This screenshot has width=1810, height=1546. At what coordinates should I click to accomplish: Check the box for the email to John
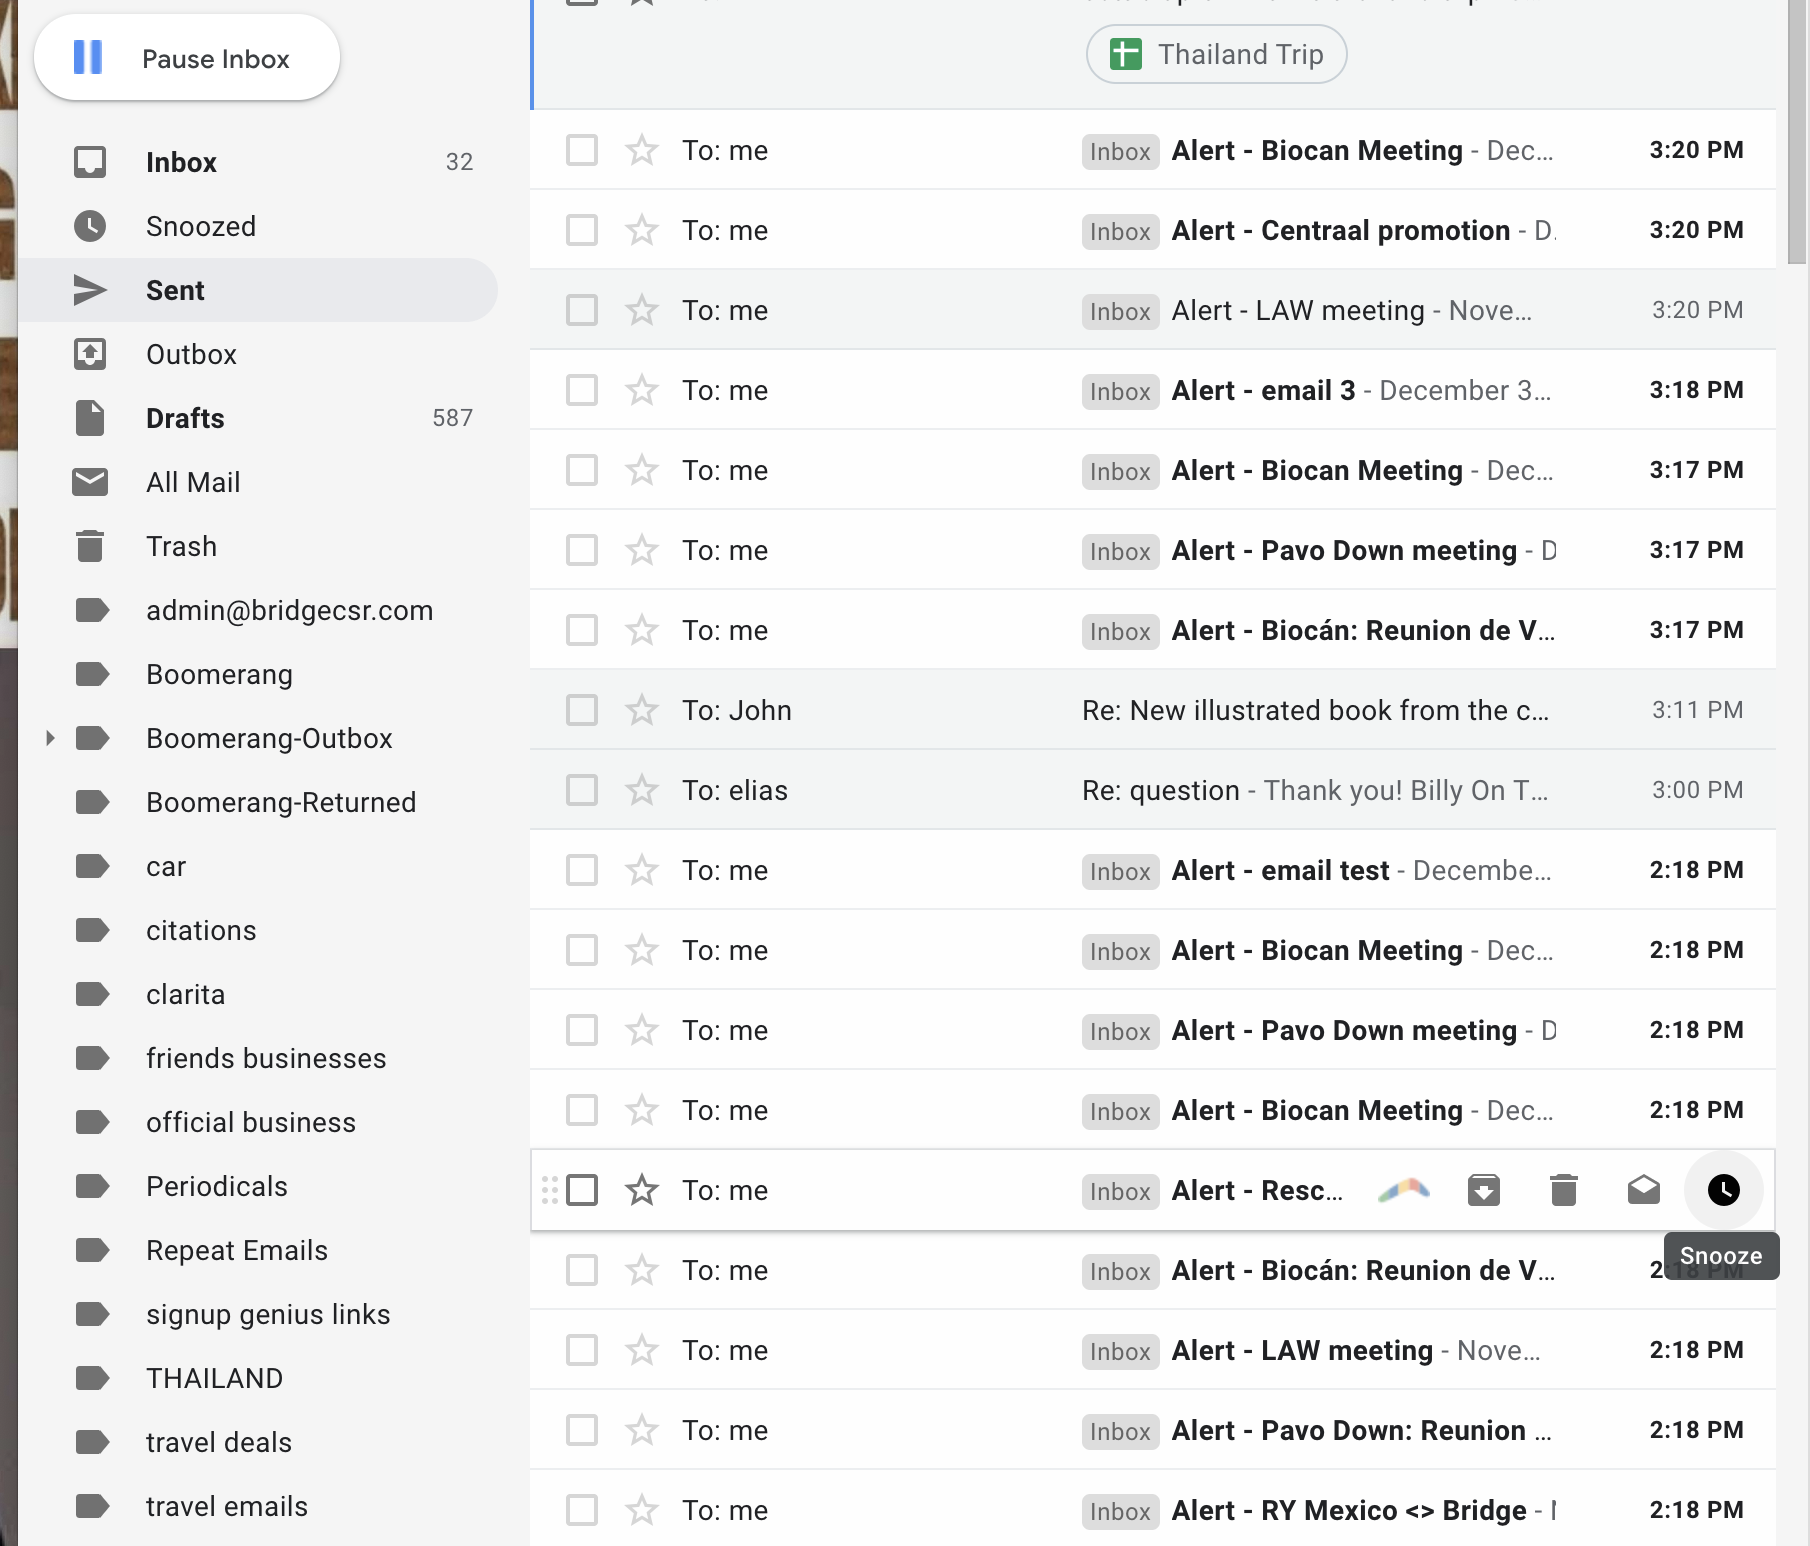click(582, 710)
